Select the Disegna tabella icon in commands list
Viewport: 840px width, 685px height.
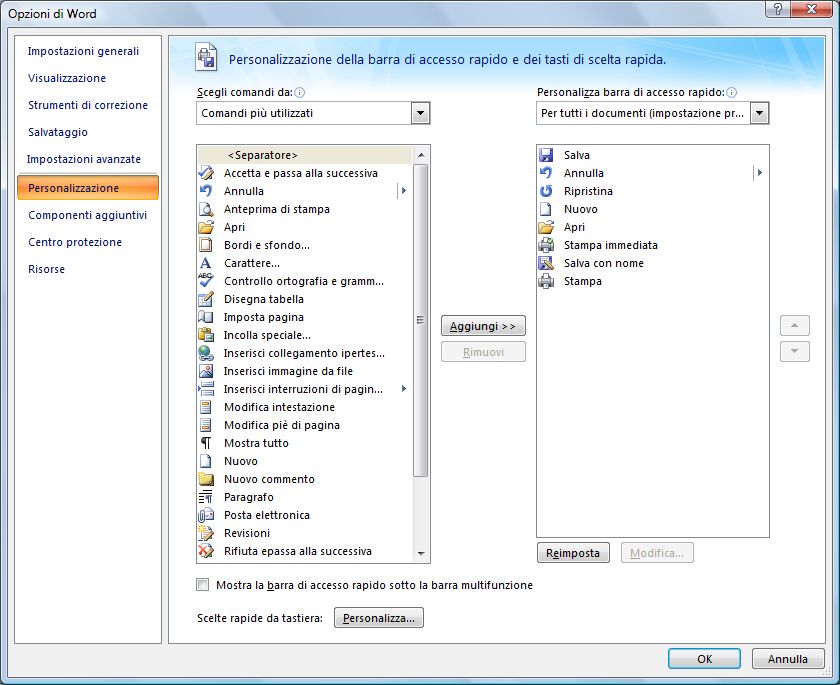(x=206, y=299)
